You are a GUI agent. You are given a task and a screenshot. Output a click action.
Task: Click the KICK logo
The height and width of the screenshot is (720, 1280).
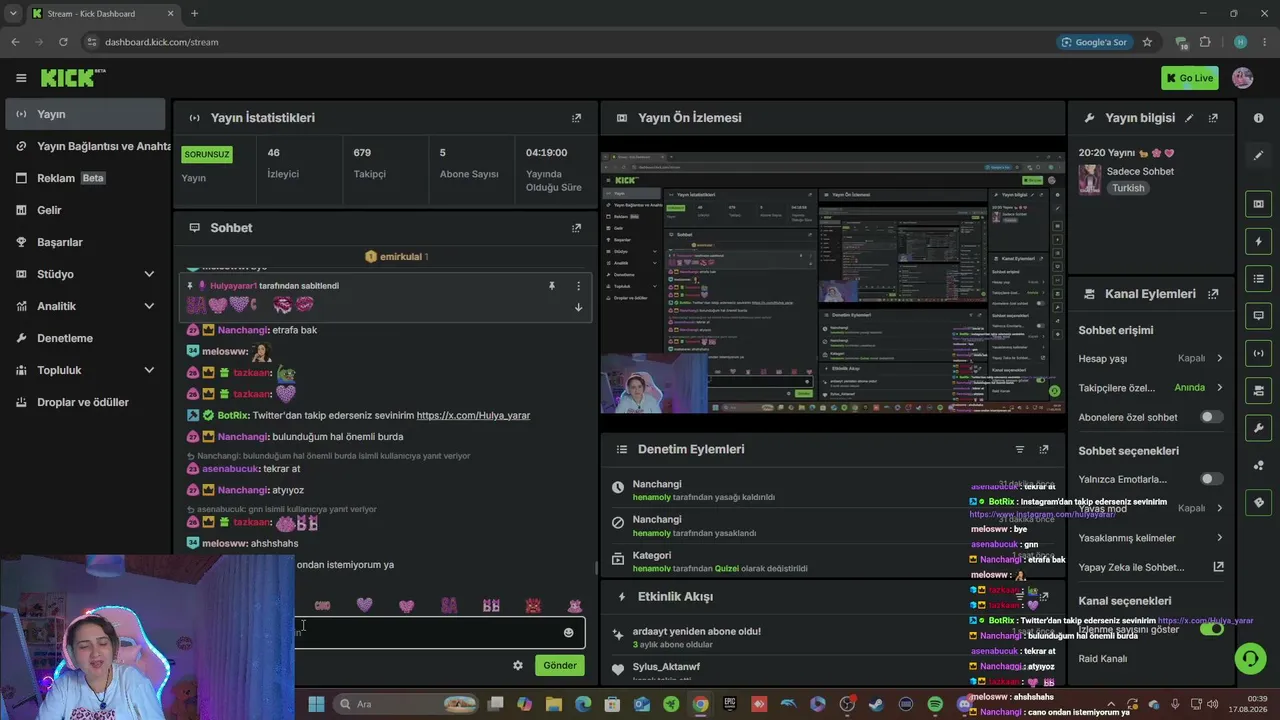[x=73, y=78]
